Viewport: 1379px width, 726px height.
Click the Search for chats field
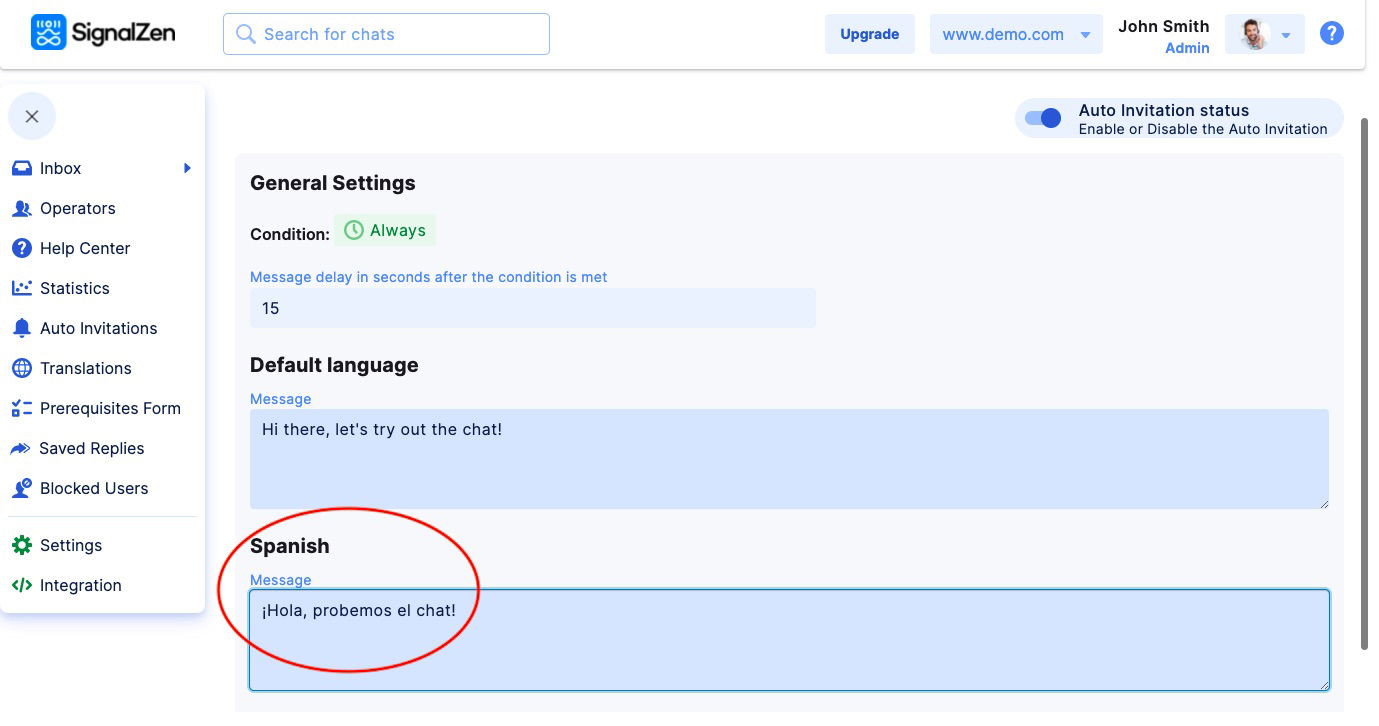[x=386, y=34]
